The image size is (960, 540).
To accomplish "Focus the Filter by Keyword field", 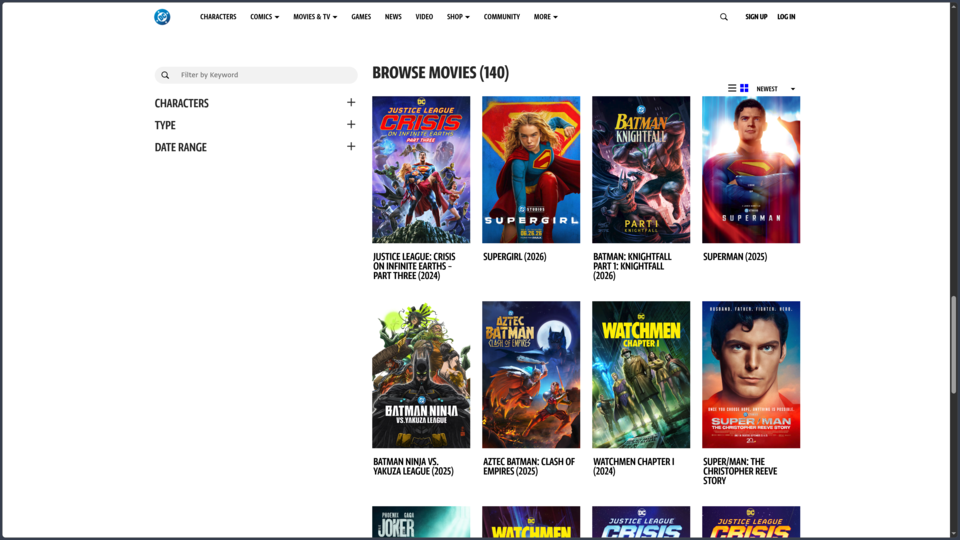I will pyautogui.click(x=256, y=75).
